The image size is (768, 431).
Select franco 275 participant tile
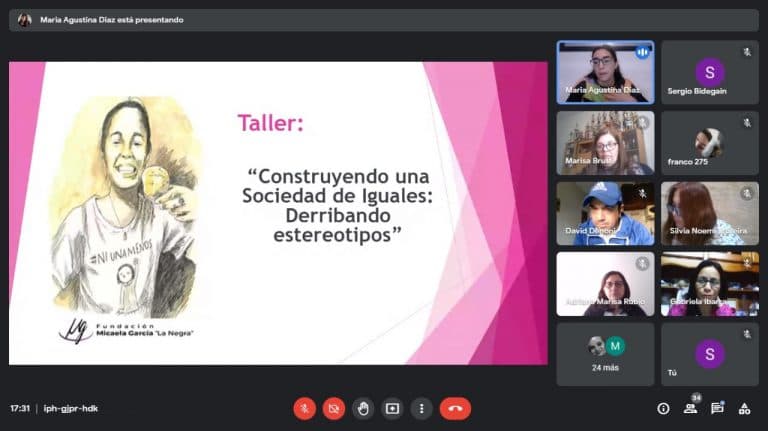[710, 143]
